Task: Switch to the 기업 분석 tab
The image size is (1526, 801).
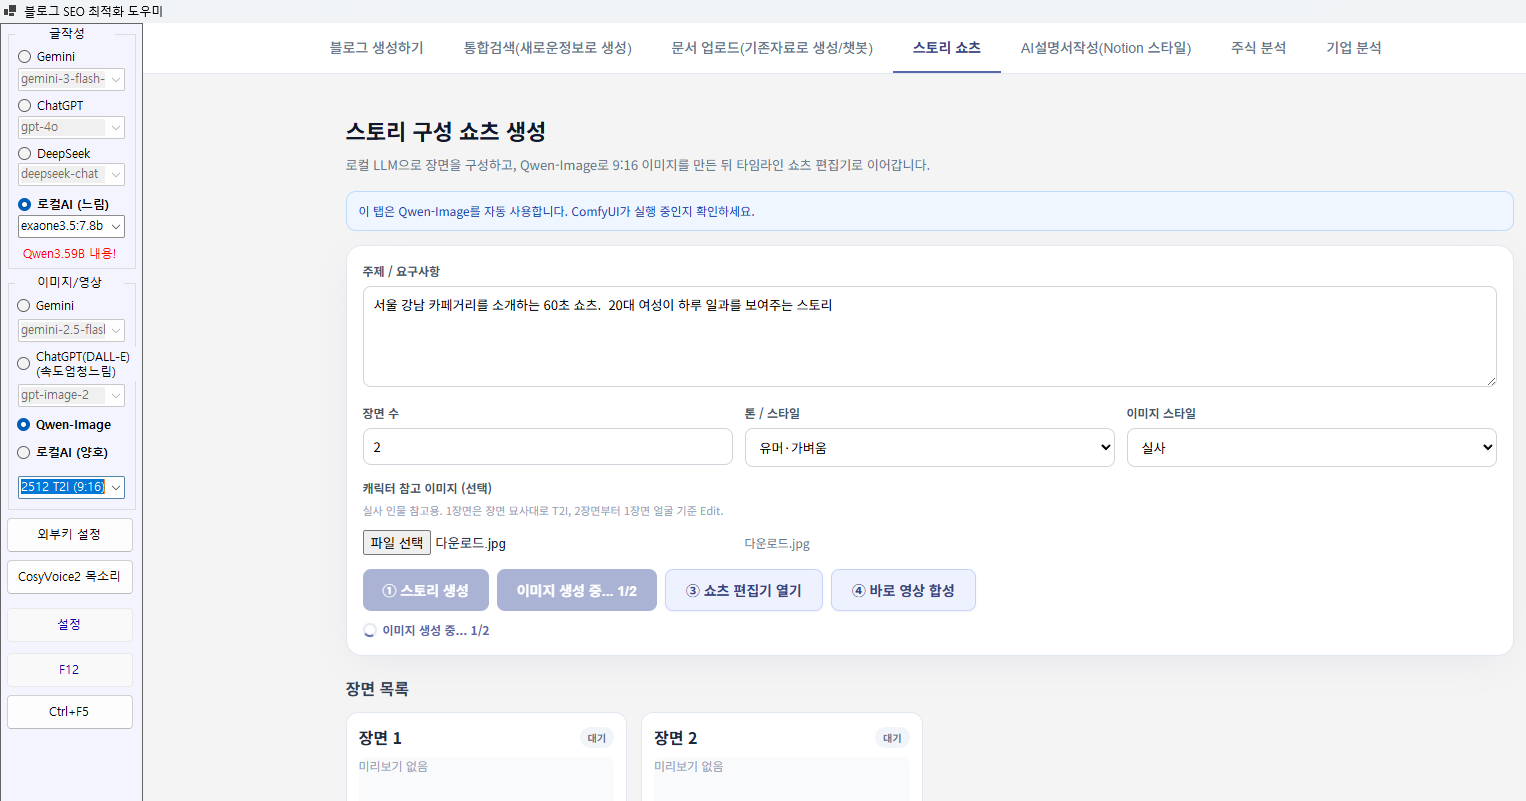Action: coord(1354,48)
